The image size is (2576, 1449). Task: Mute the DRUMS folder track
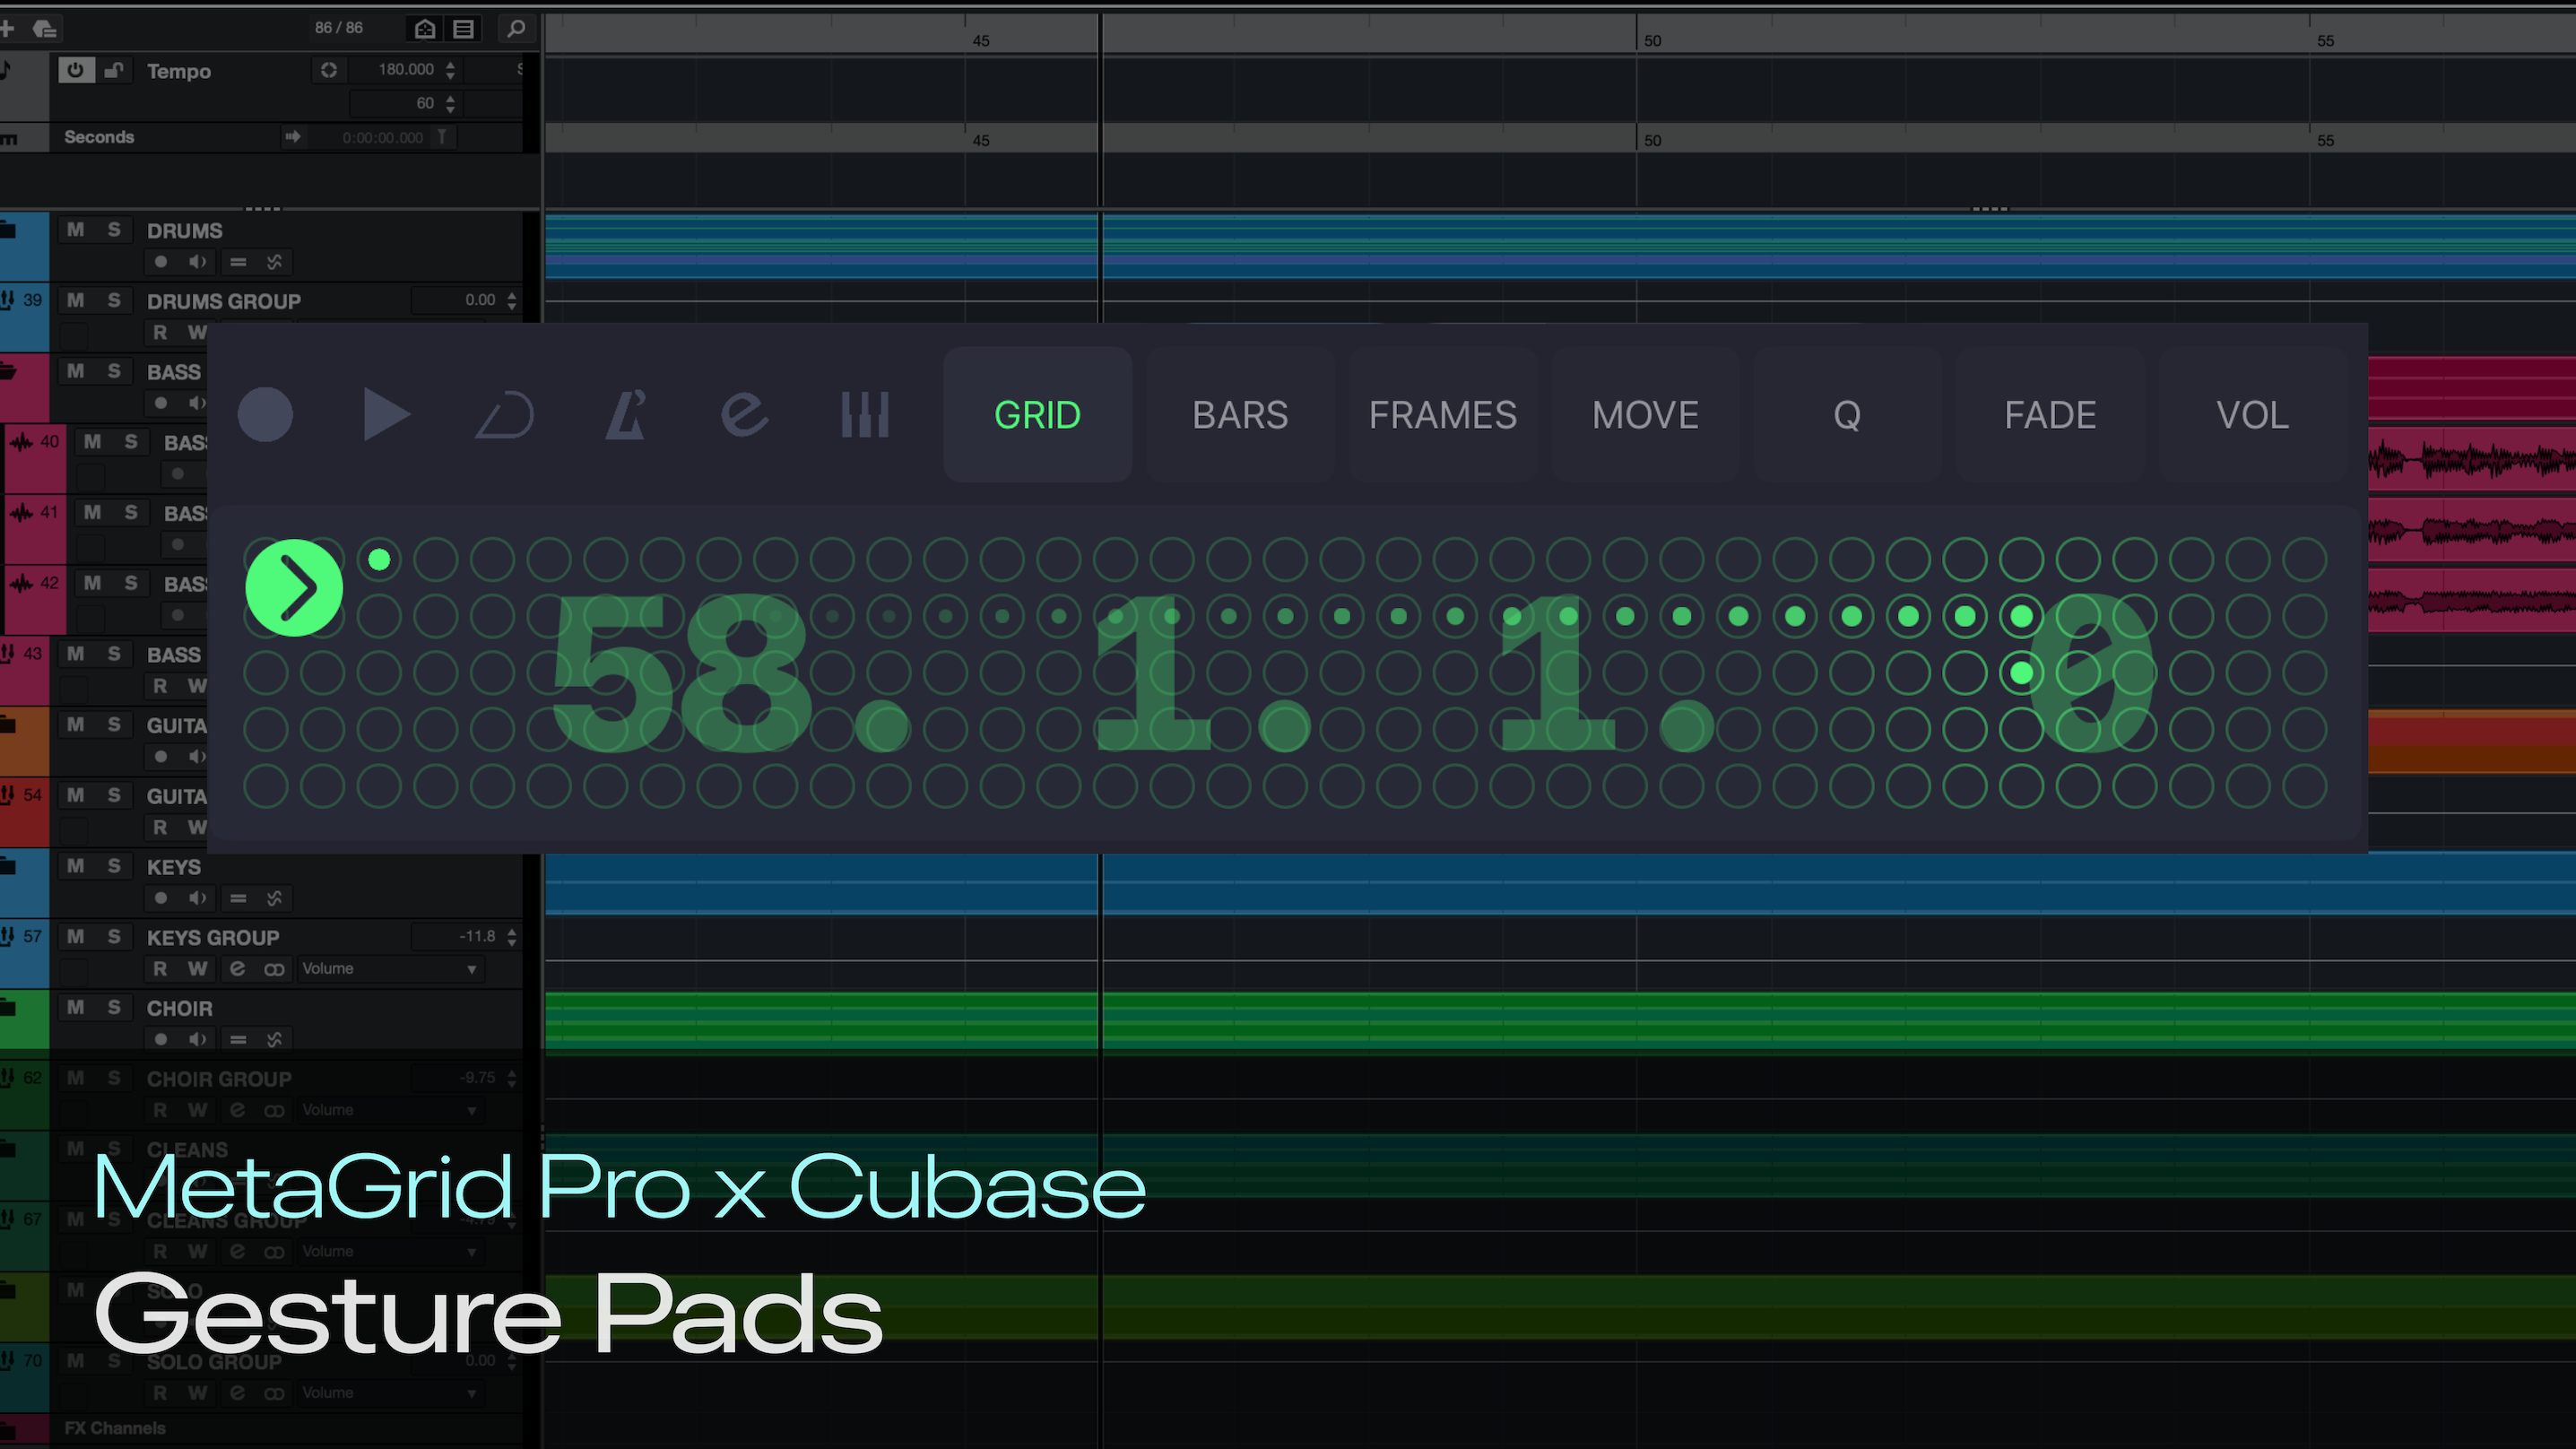pyautogui.click(x=75, y=230)
